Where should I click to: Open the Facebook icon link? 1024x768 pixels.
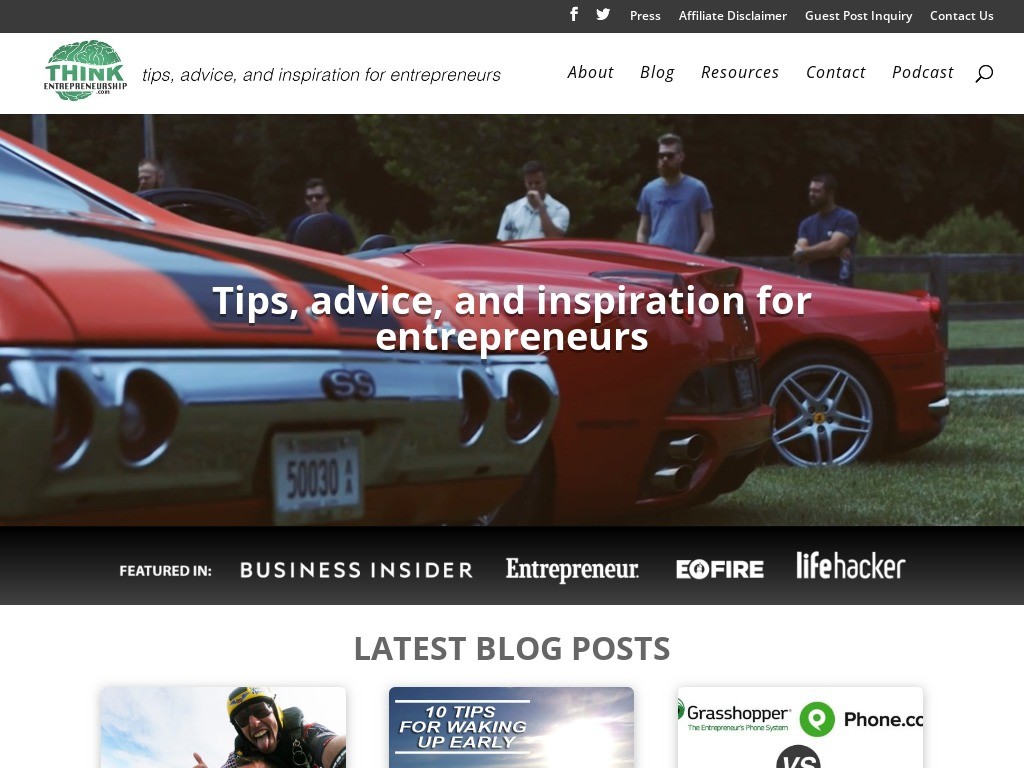point(573,14)
